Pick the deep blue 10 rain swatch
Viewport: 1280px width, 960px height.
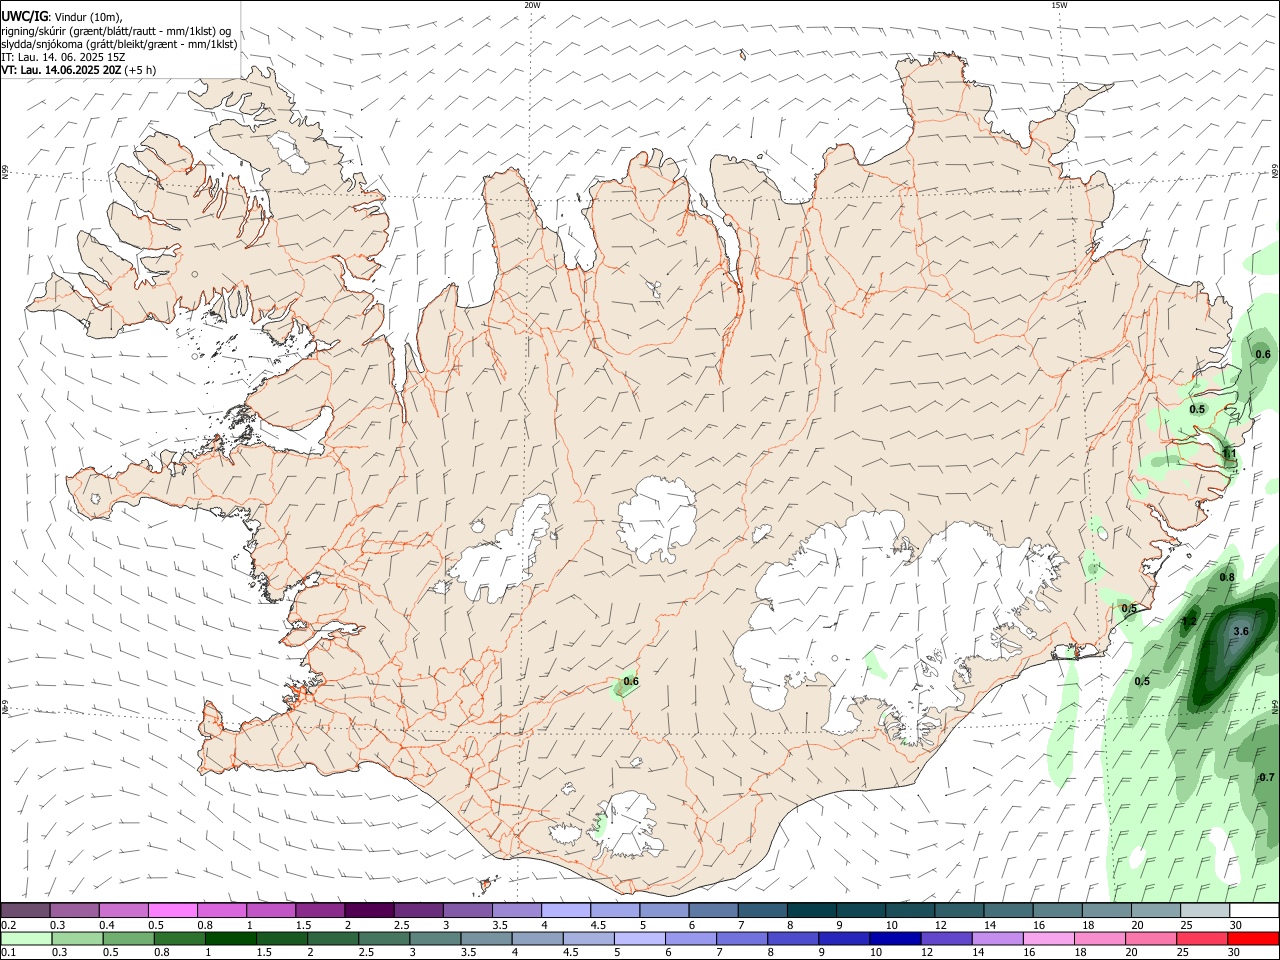[x=894, y=939]
